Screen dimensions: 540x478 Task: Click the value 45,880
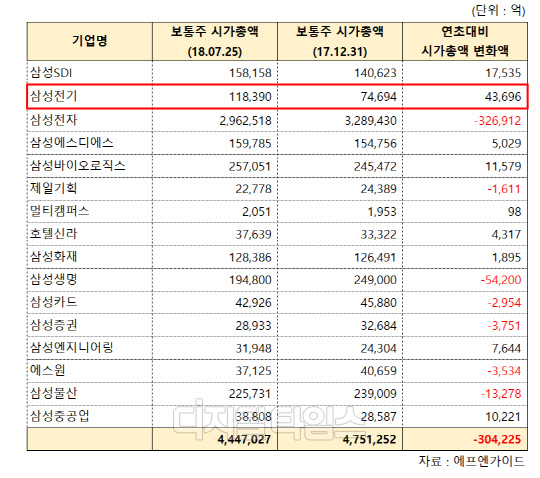coord(378,303)
